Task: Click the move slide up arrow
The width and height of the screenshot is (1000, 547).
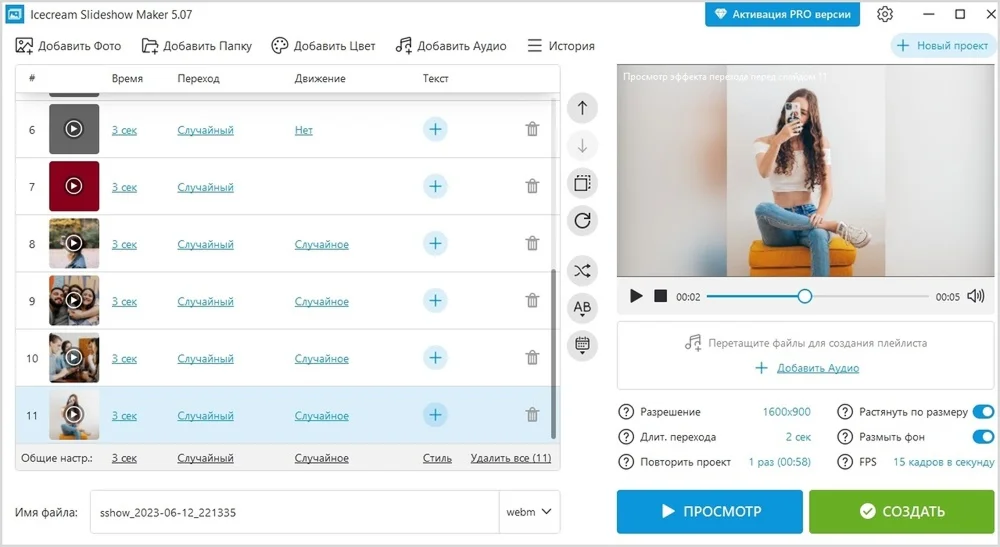Action: click(x=582, y=108)
